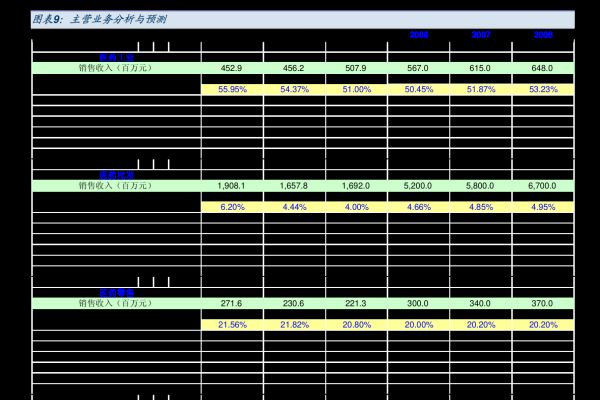The width and height of the screenshot is (600, 400).
Task: Click the 20.00% percentage cell
Action: pyautogui.click(x=418, y=325)
